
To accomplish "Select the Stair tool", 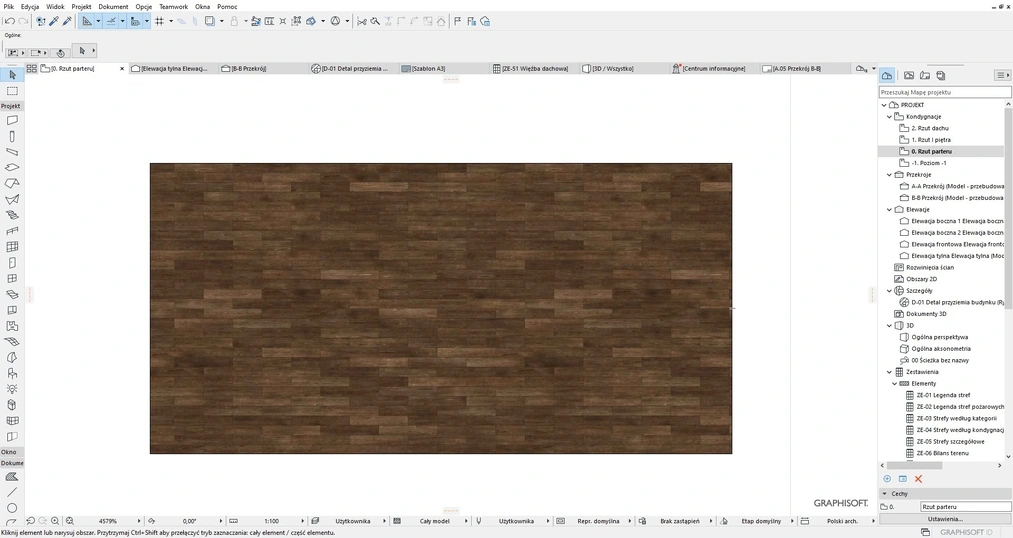I will pyautogui.click(x=12, y=215).
